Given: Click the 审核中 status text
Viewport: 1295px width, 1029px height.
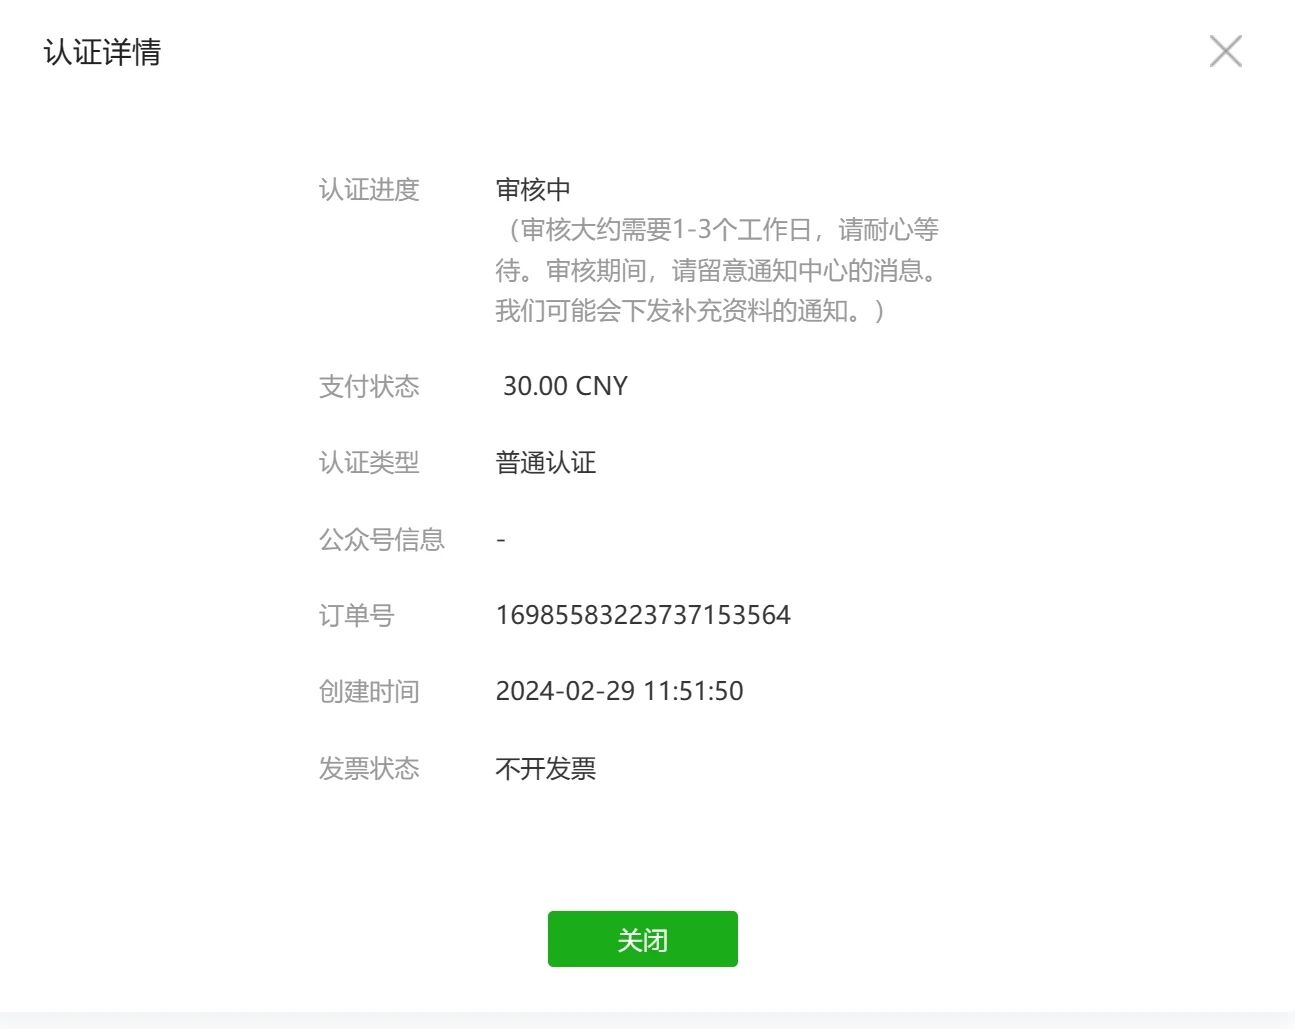Looking at the screenshot, I should pos(533,189).
